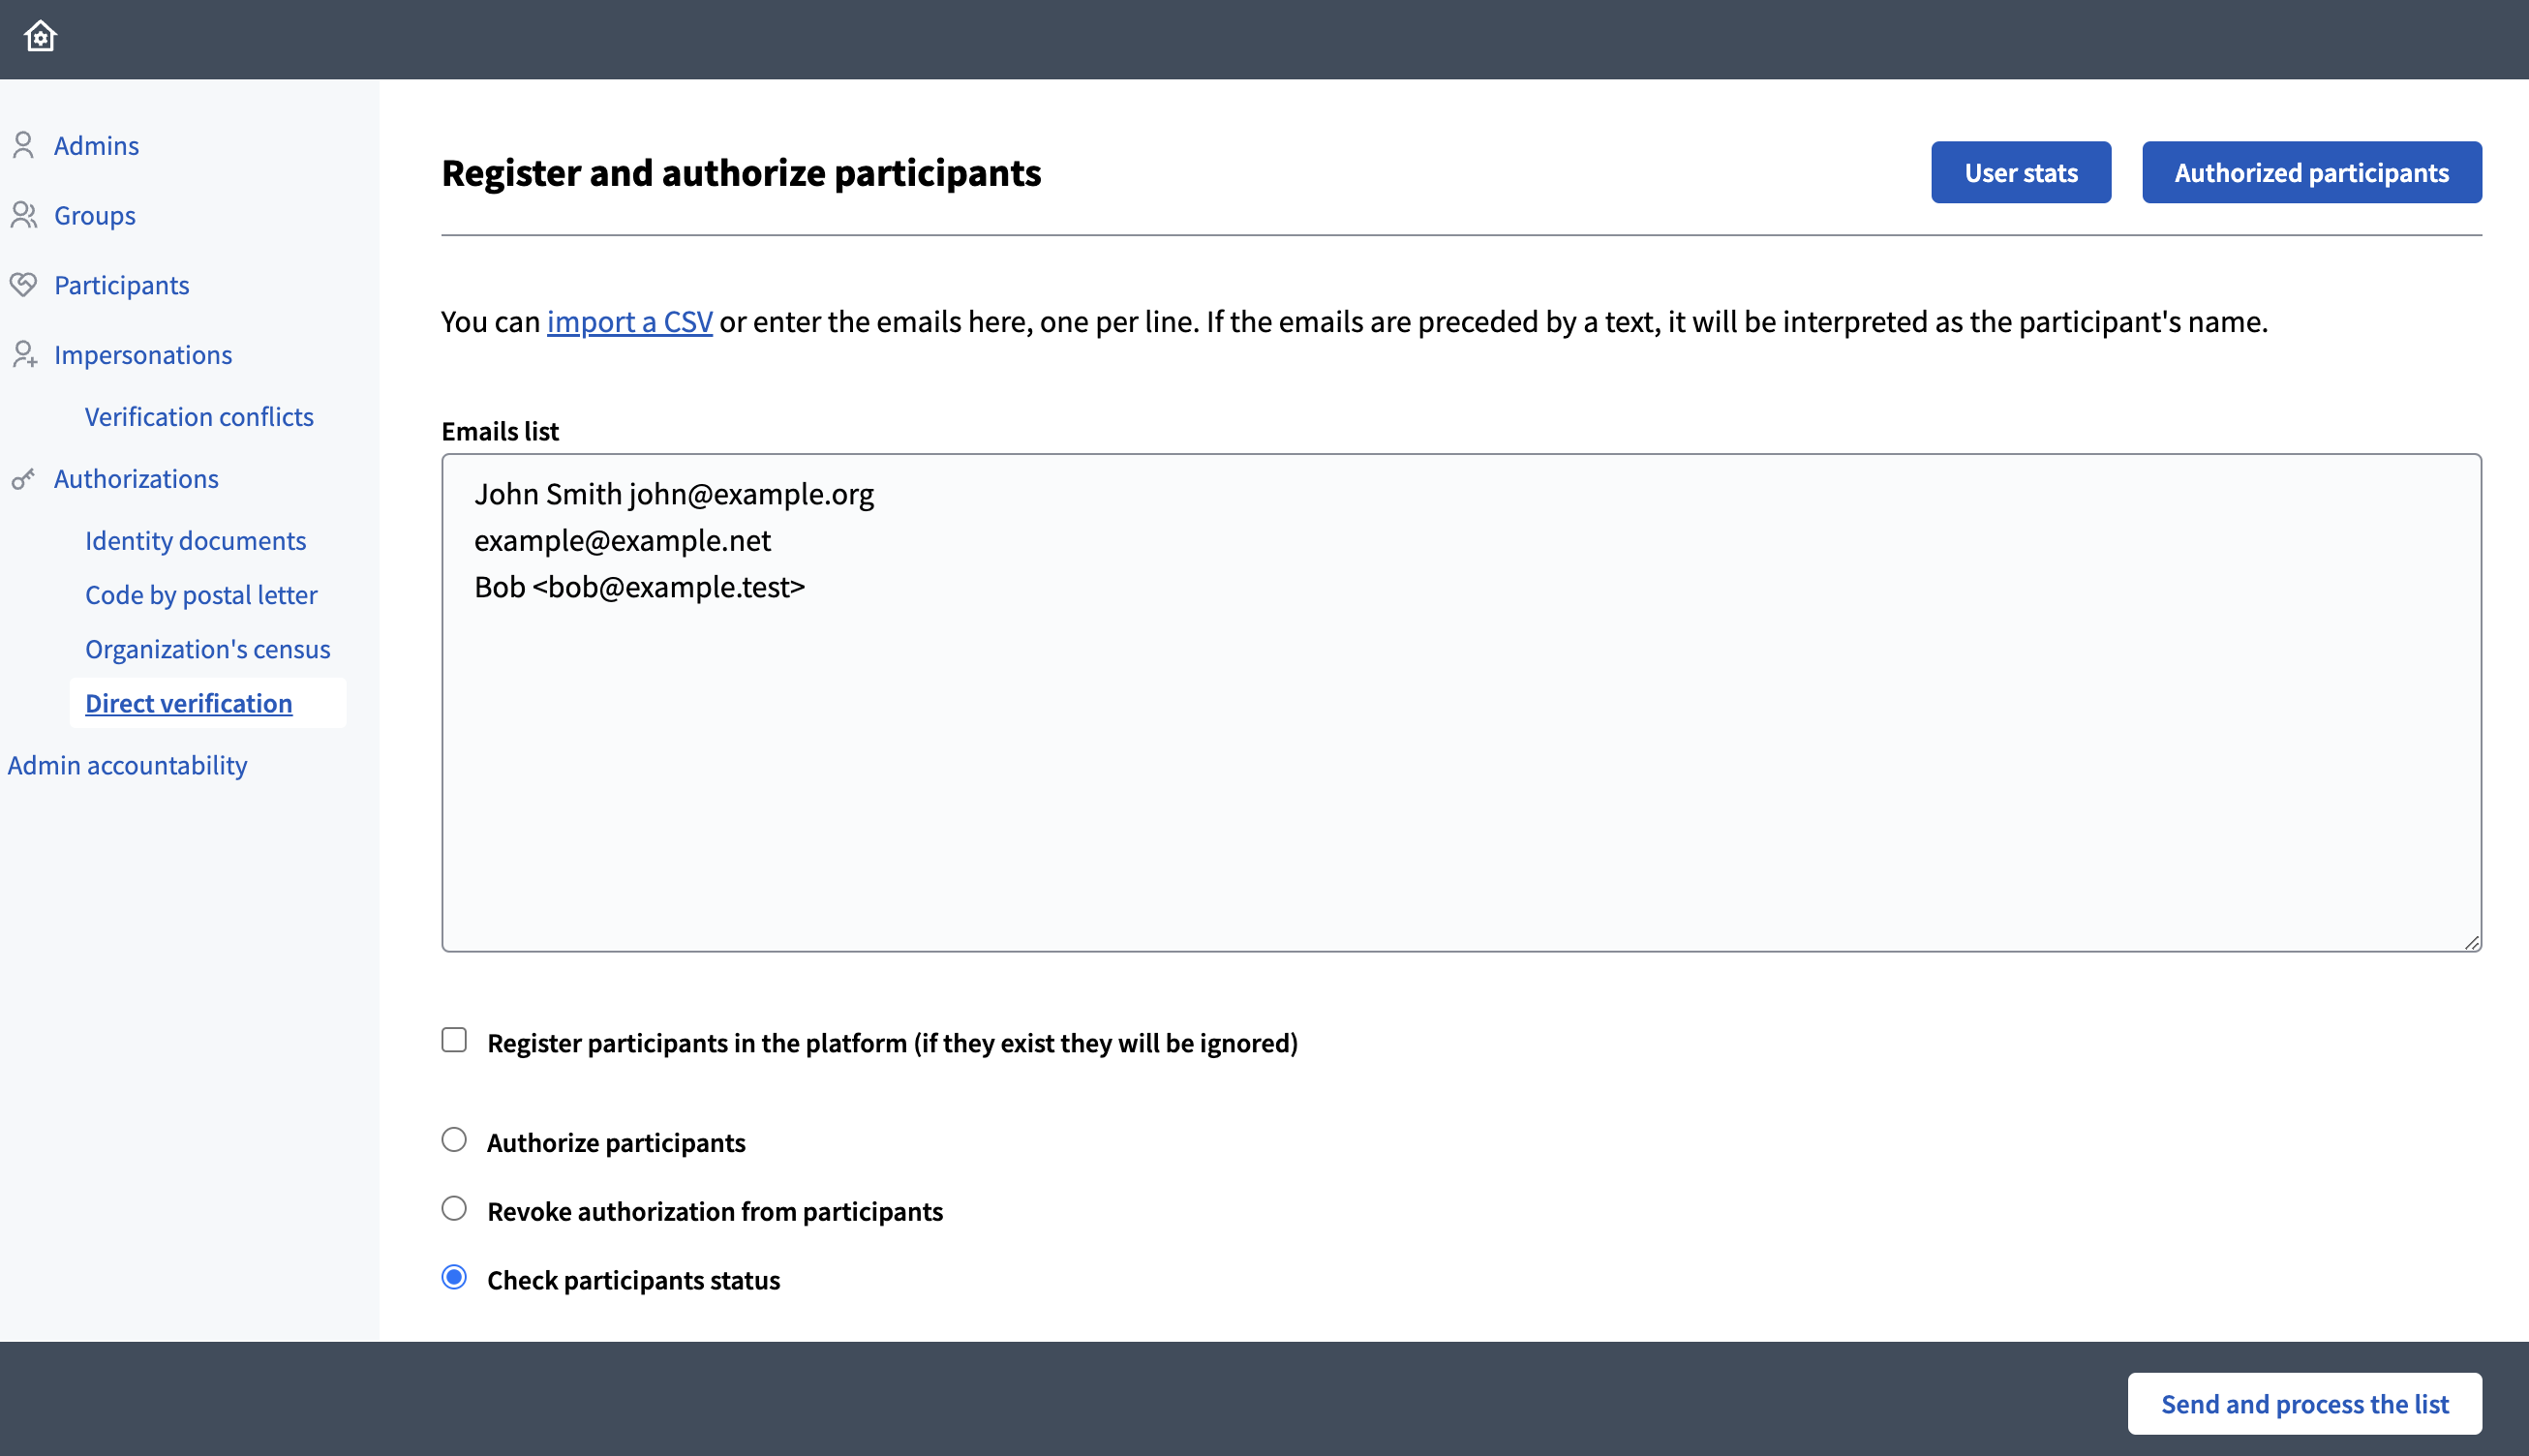Choose the Check participants status radio button
The width and height of the screenshot is (2529, 1456).
click(454, 1278)
